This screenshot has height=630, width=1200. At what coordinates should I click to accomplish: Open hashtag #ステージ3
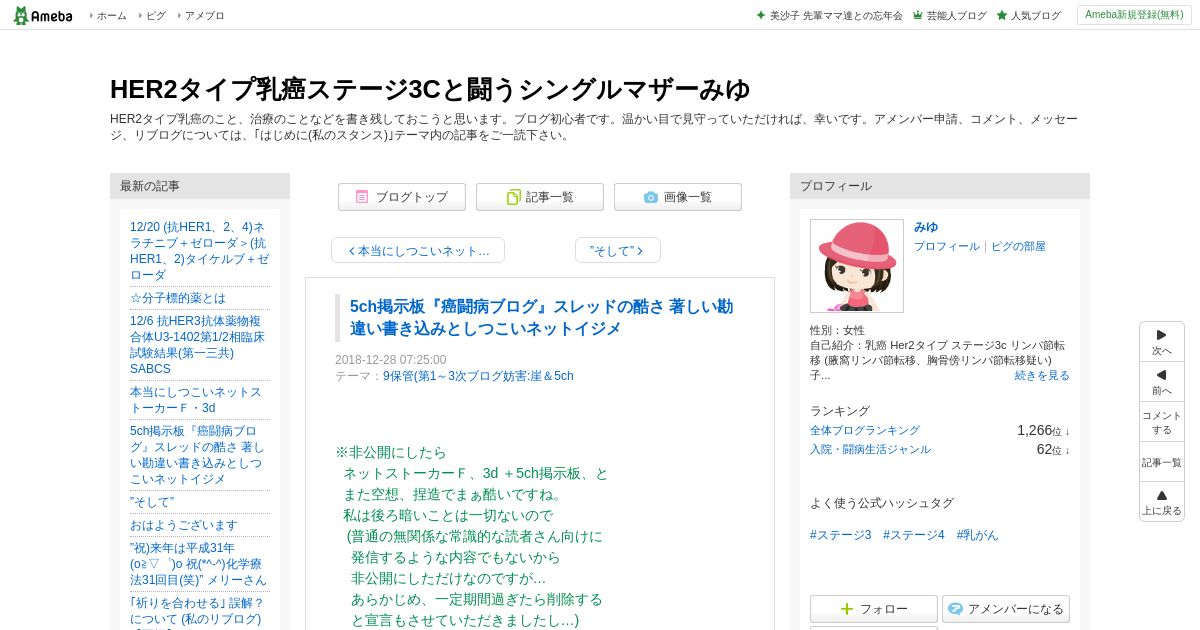point(841,535)
